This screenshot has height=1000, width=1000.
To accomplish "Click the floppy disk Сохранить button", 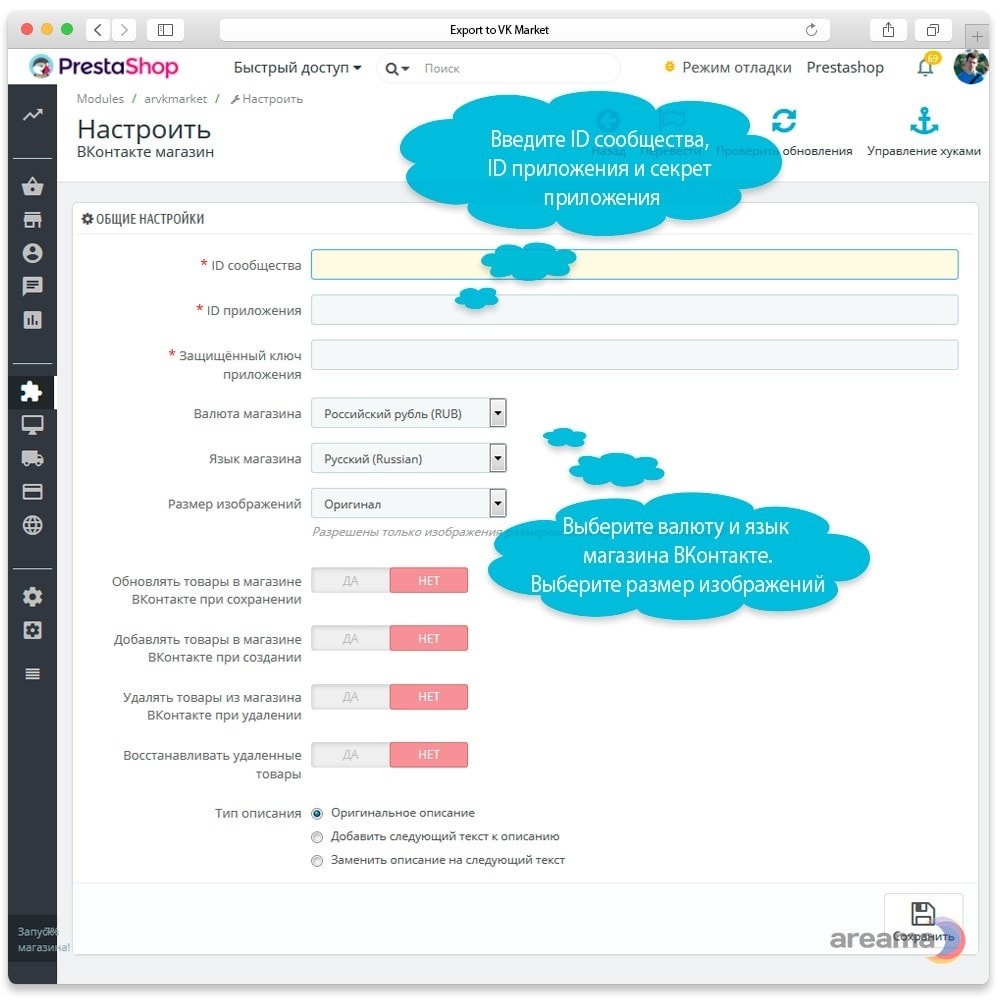I will click(923, 922).
